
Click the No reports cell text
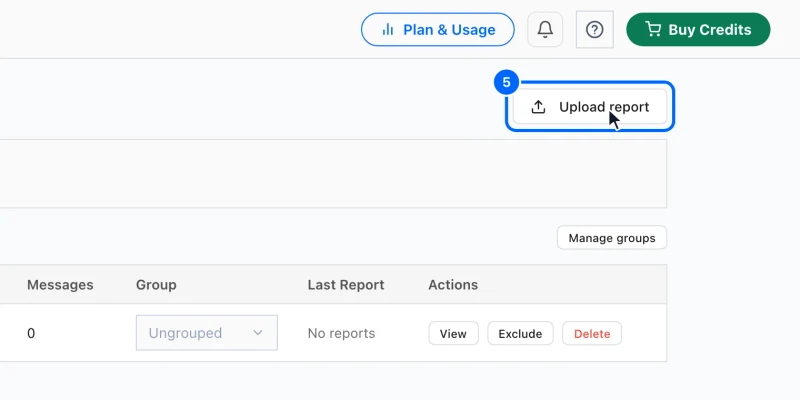pos(341,333)
